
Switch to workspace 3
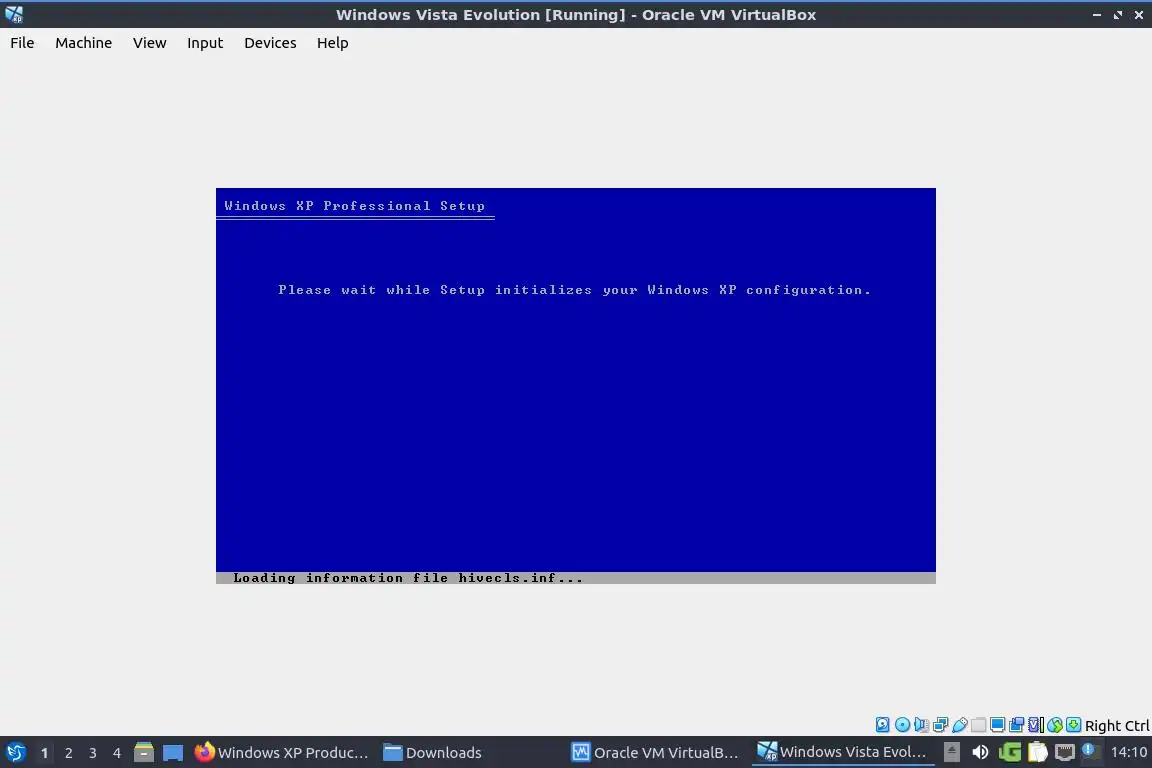pyautogui.click(x=93, y=753)
